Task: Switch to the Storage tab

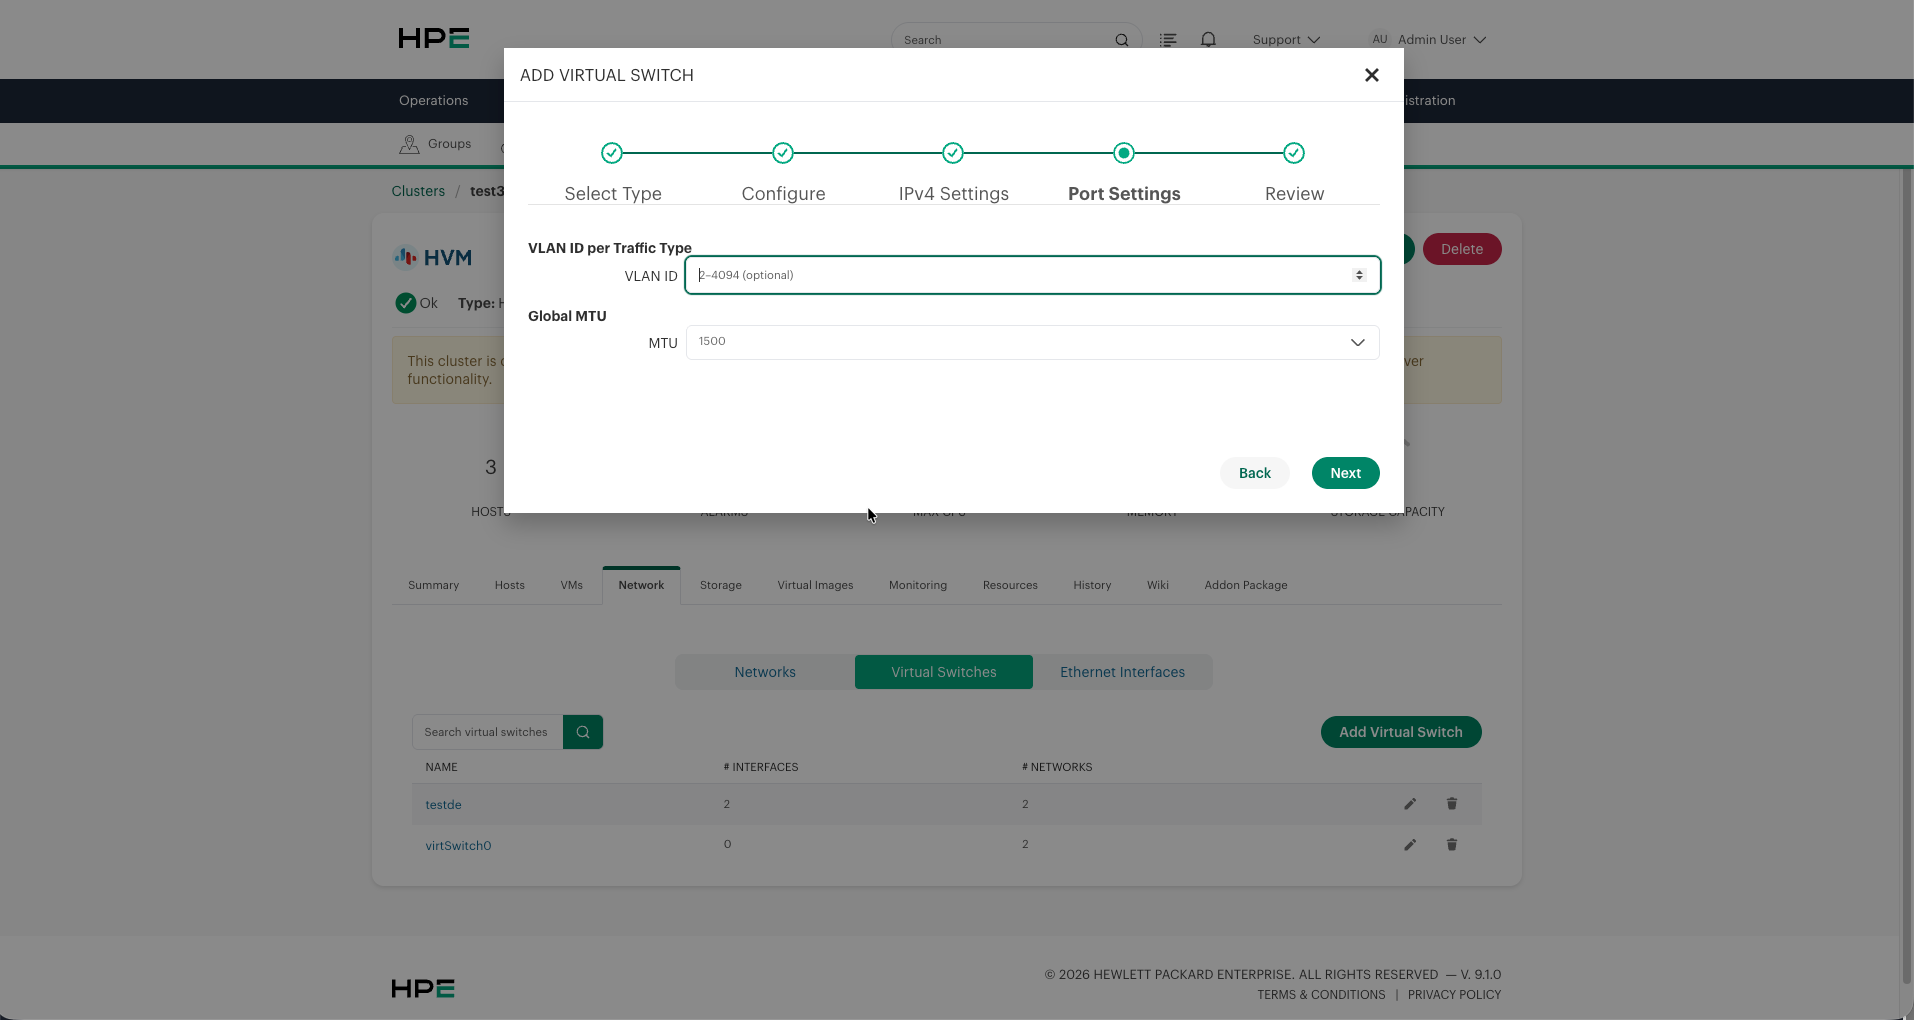Action: tap(720, 585)
